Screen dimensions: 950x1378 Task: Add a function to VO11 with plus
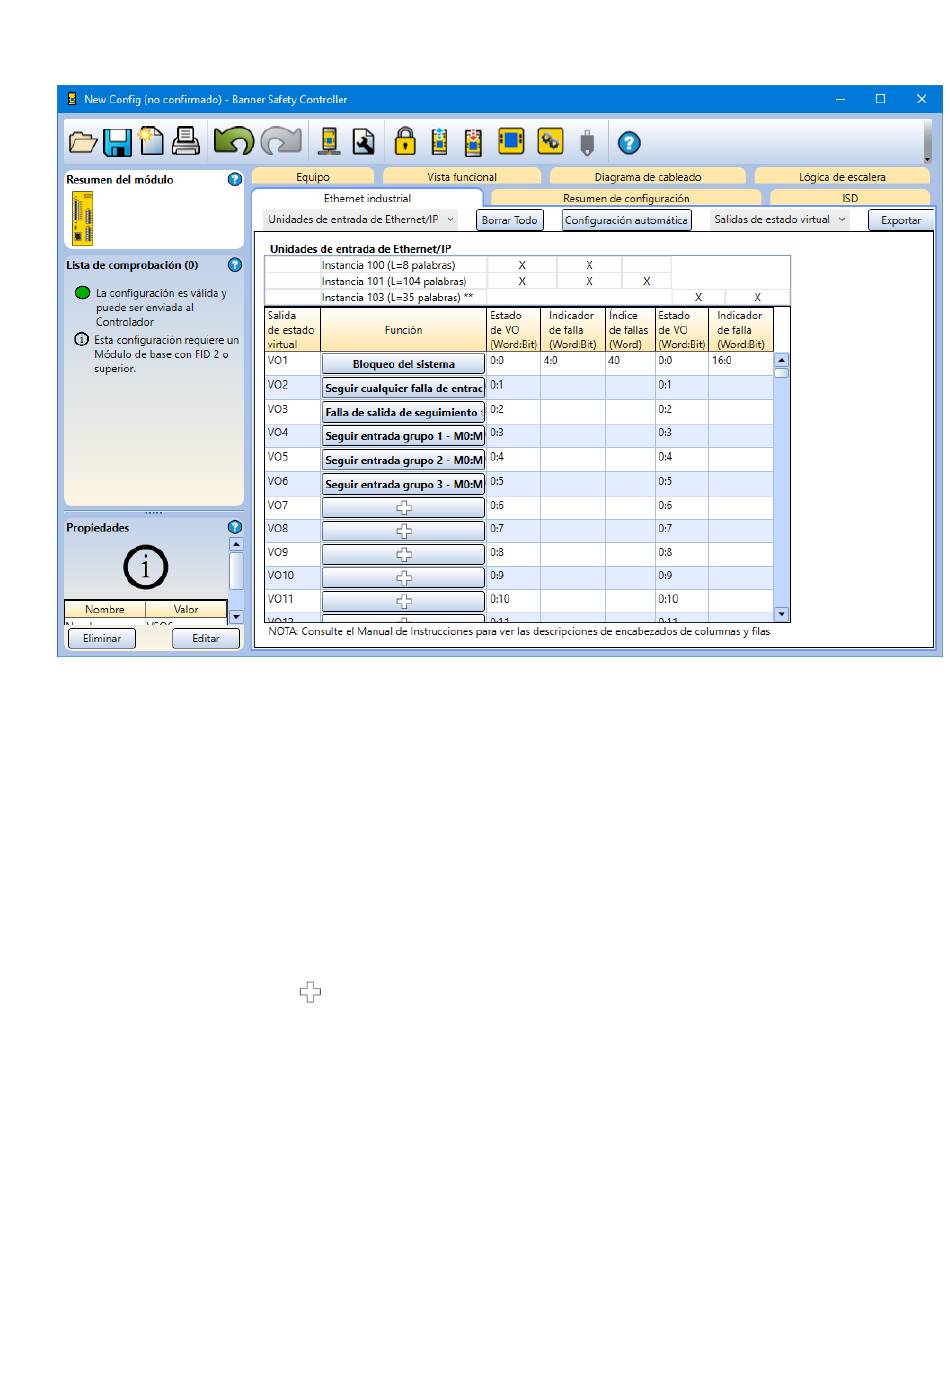point(403,601)
